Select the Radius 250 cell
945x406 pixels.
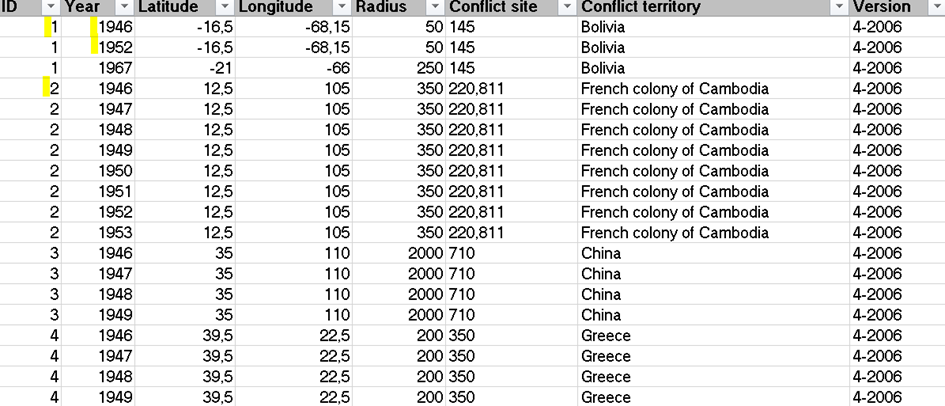(399, 68)
